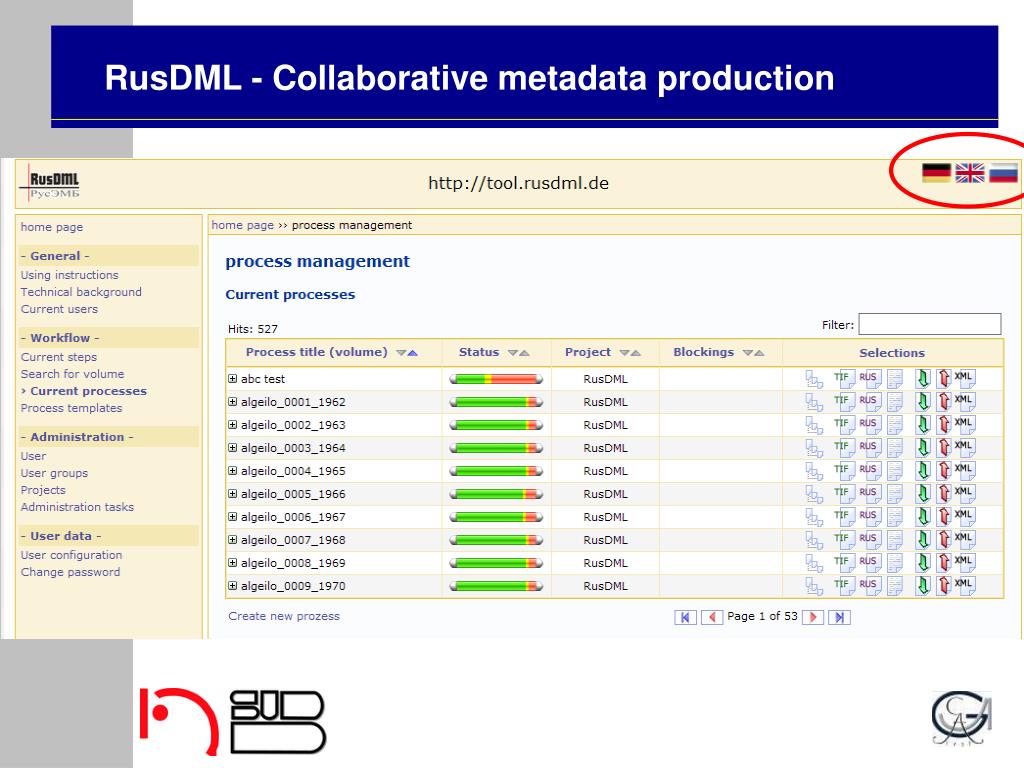The width and height of the screenshot is (1024, 768).
Task: Sort by Status column arrows
Action: (519, 353)
